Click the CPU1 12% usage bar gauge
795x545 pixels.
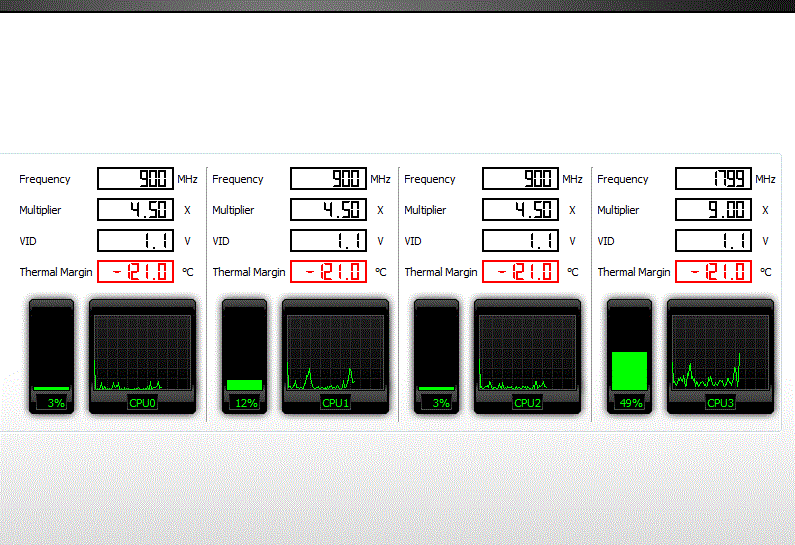[x=244, y=356]
